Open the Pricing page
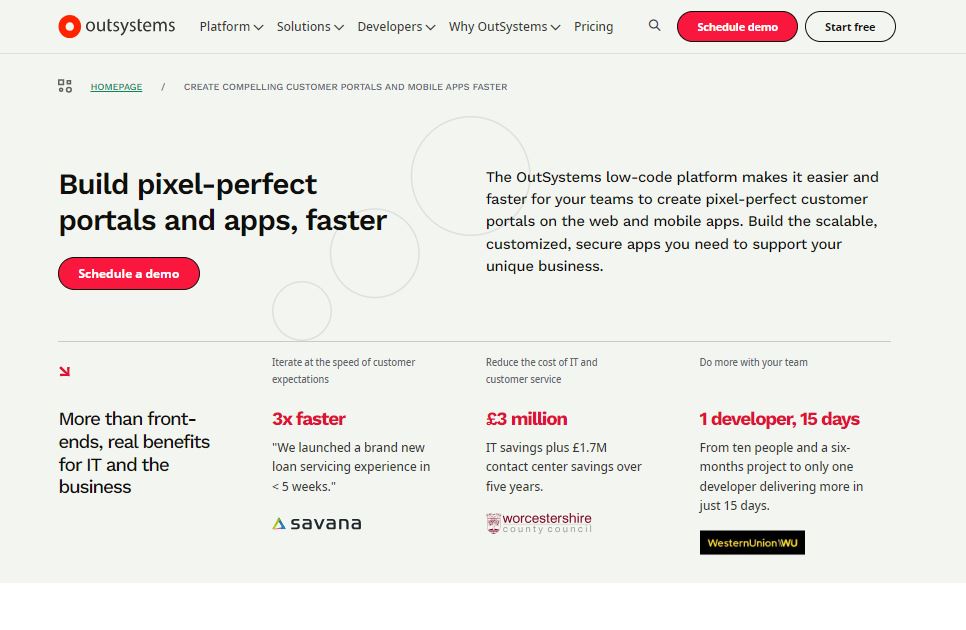This screenshot has width=966, height=630. (593, 26)
